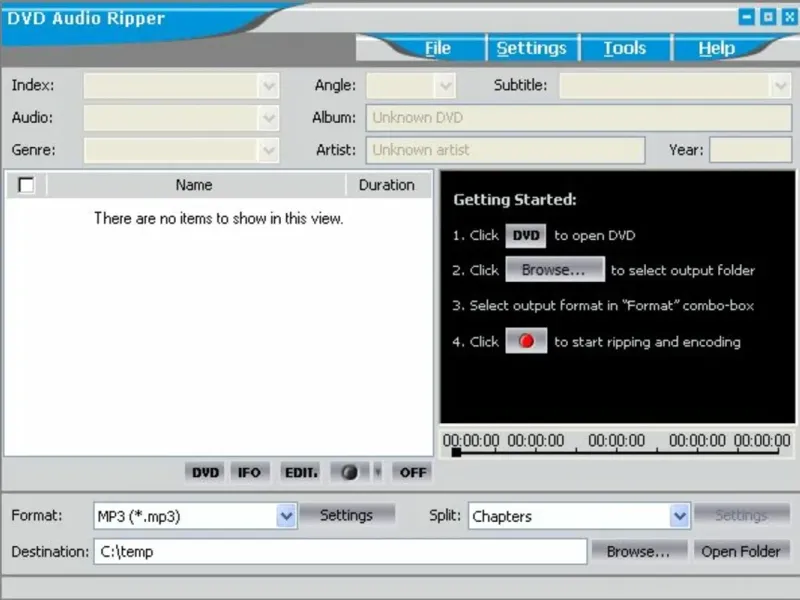Click the DVD toolbar button below the list

coord(205,472)
